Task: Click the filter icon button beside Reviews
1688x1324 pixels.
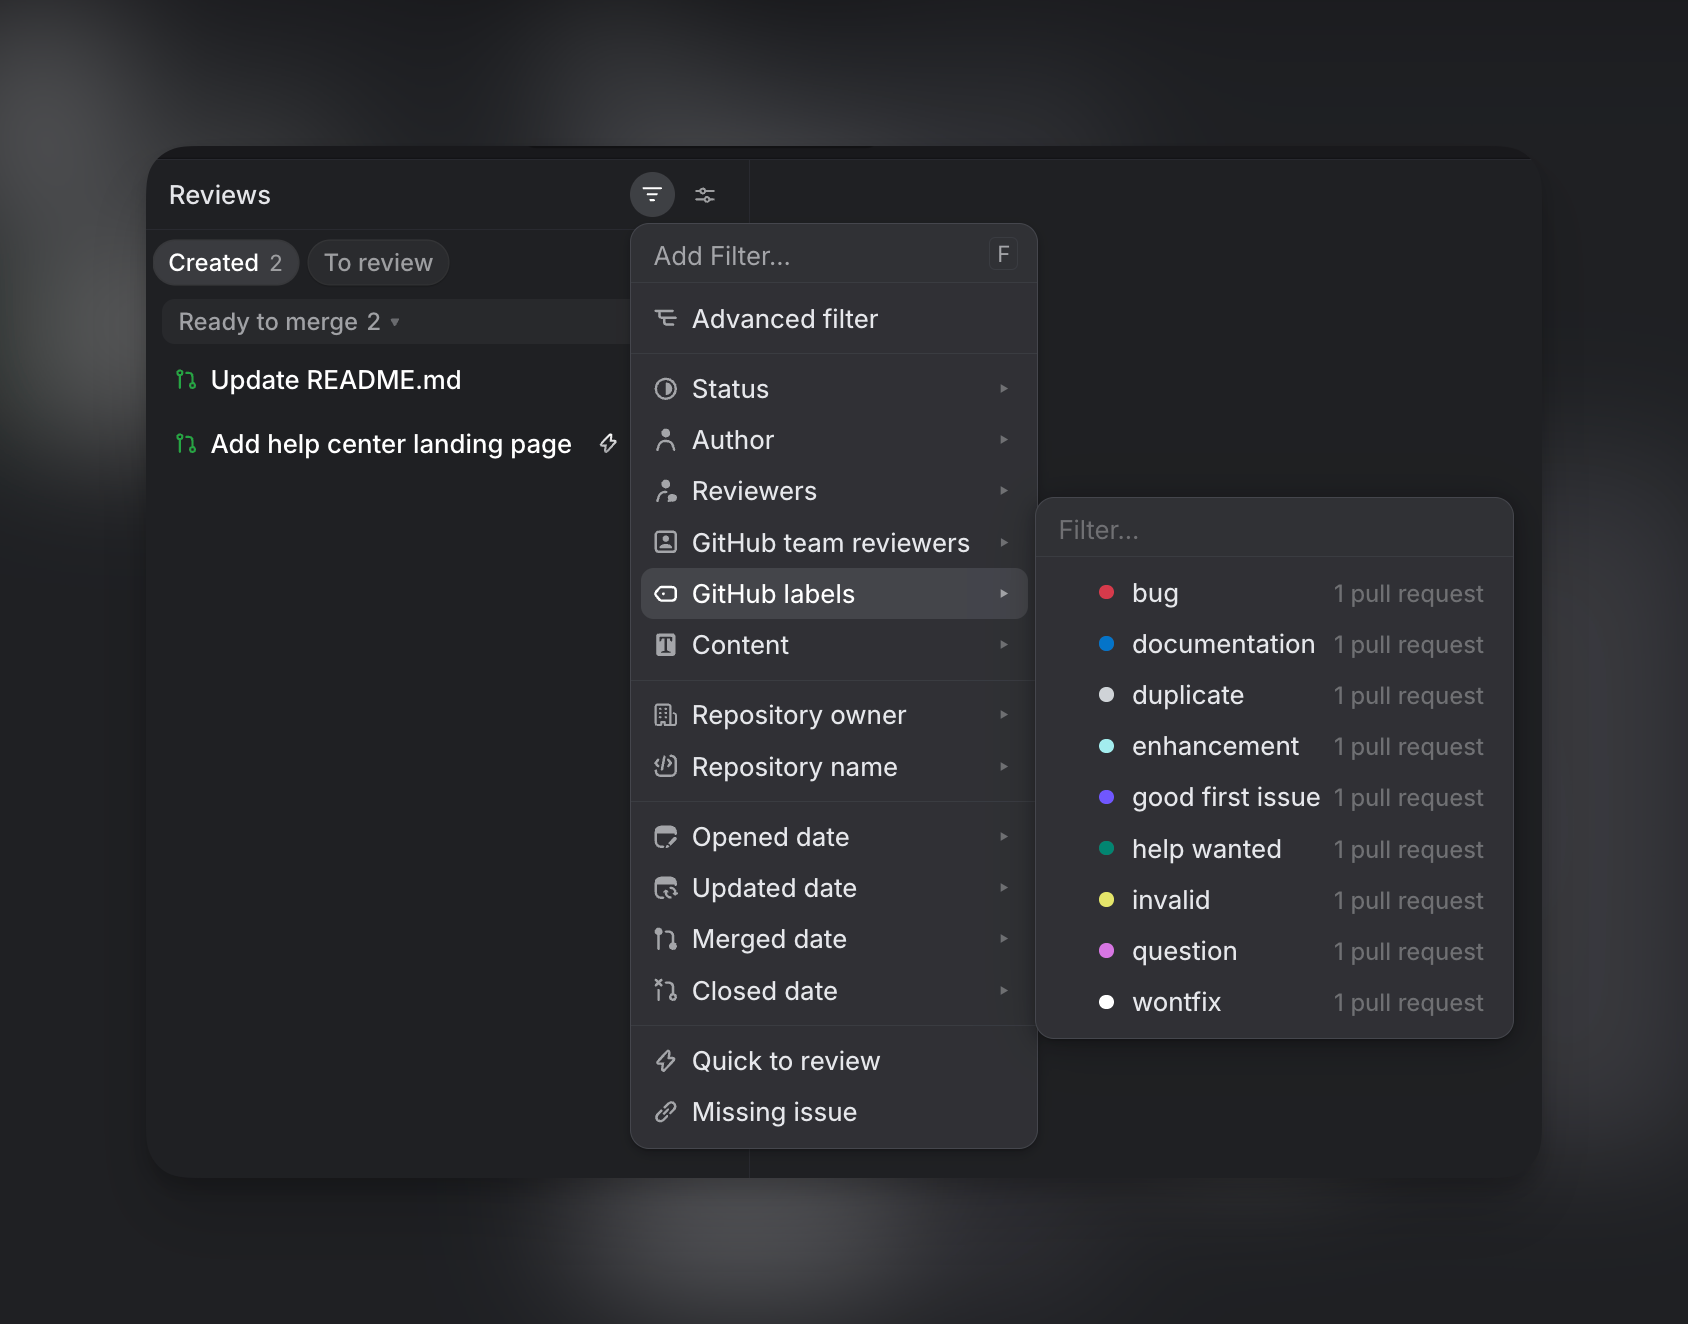Action: [652, 194]
